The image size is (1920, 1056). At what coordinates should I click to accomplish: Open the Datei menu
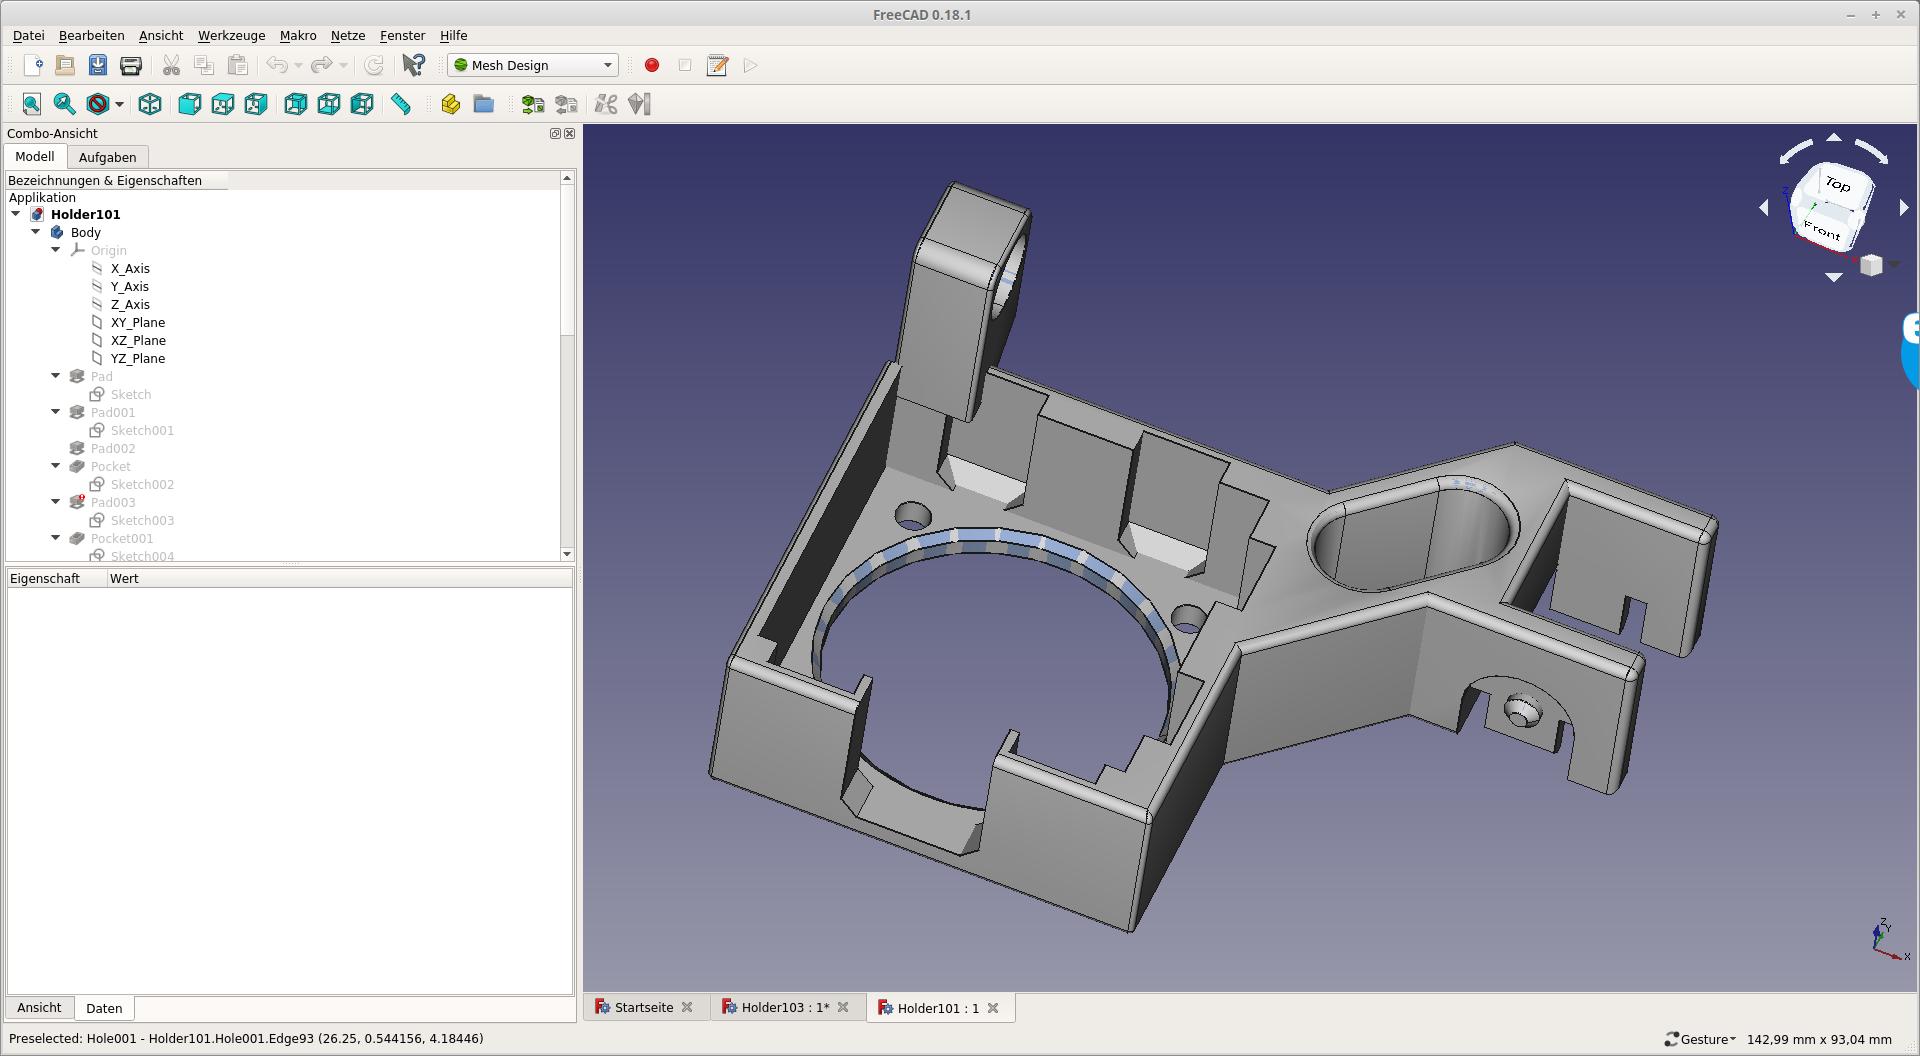pos(28,35)
